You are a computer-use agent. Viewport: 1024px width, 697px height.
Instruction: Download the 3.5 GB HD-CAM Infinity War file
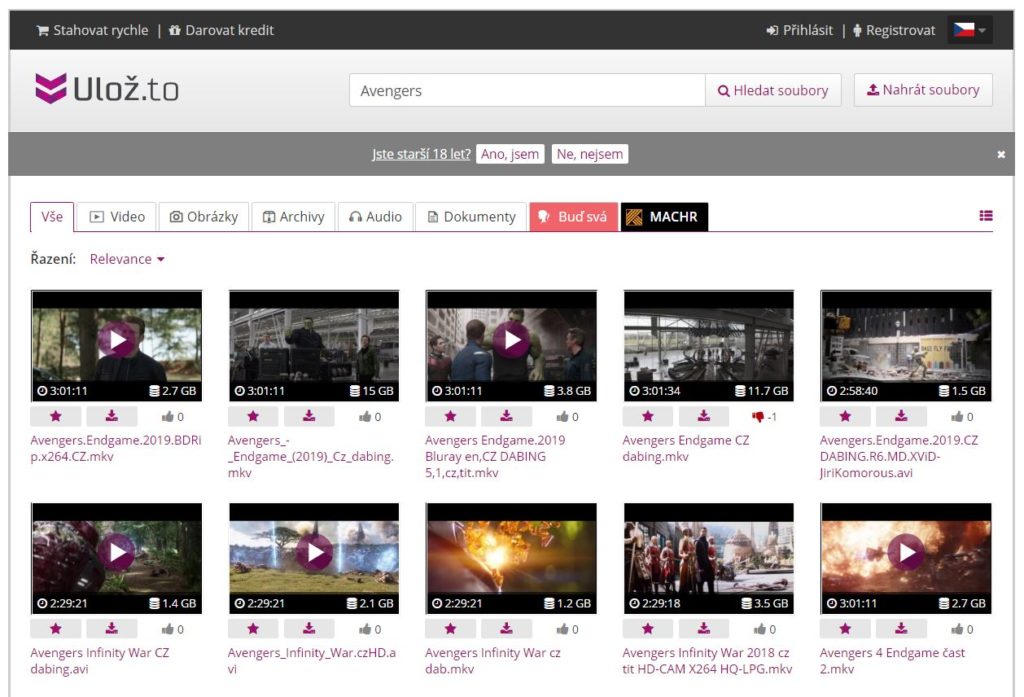coord(703,628)
